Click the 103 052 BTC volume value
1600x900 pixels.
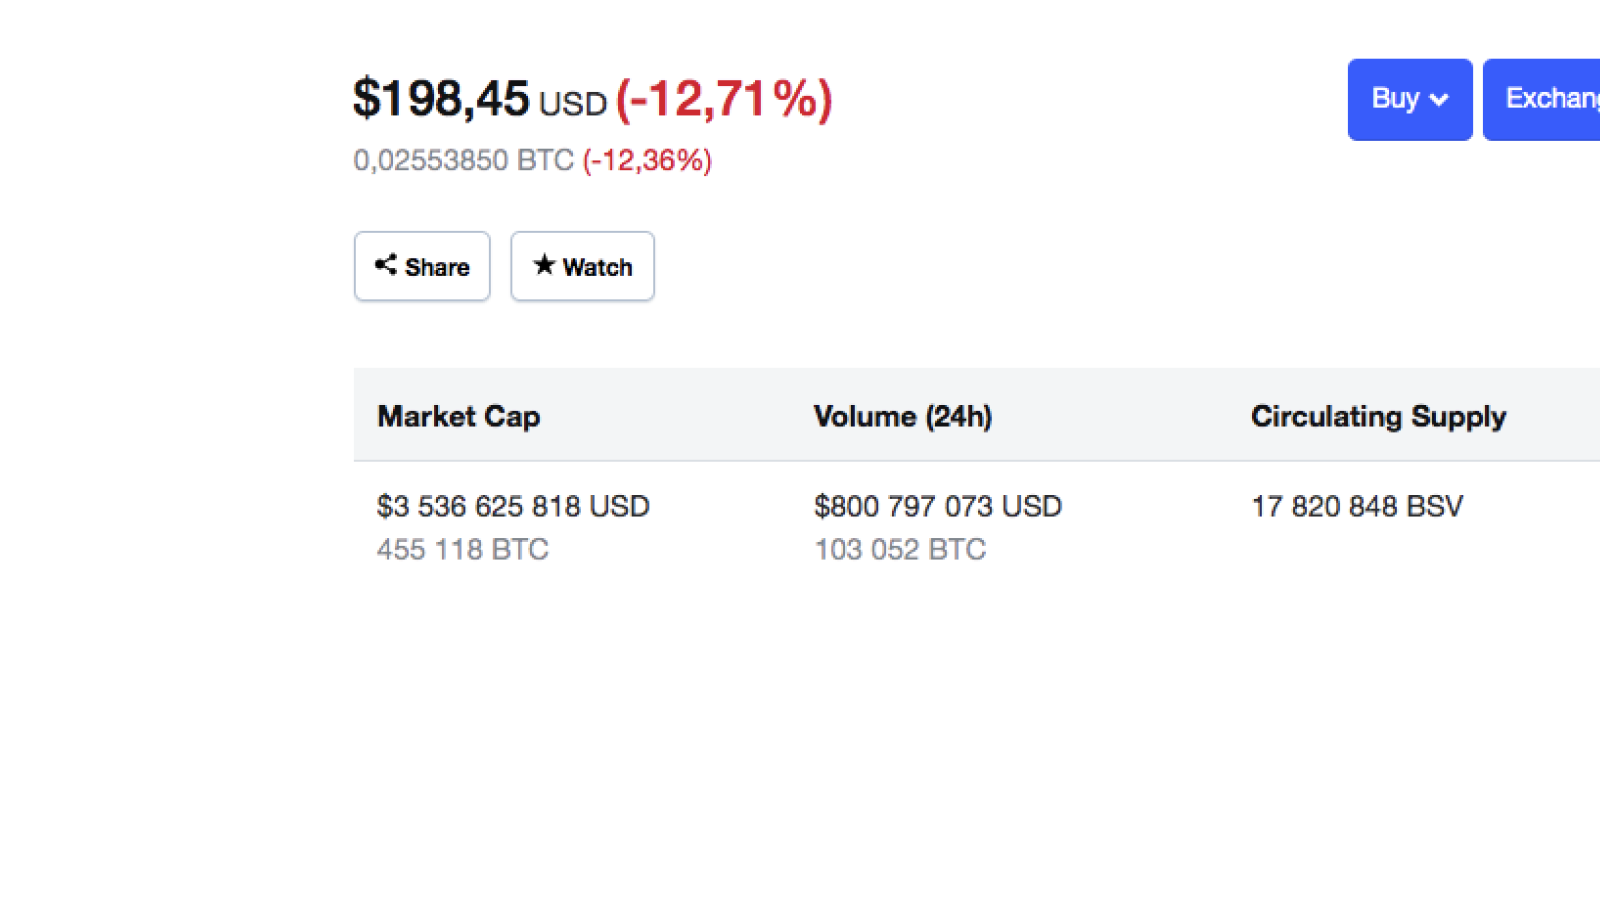pyautogui.click(x=900, y=549)
